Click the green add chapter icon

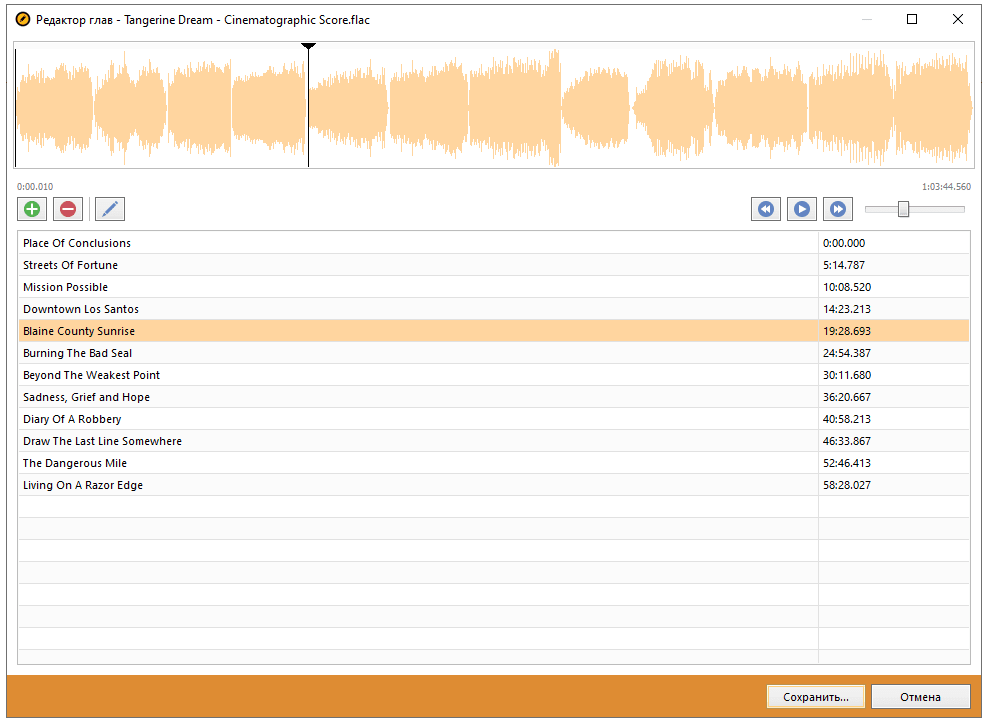click(x=32, y=209)
